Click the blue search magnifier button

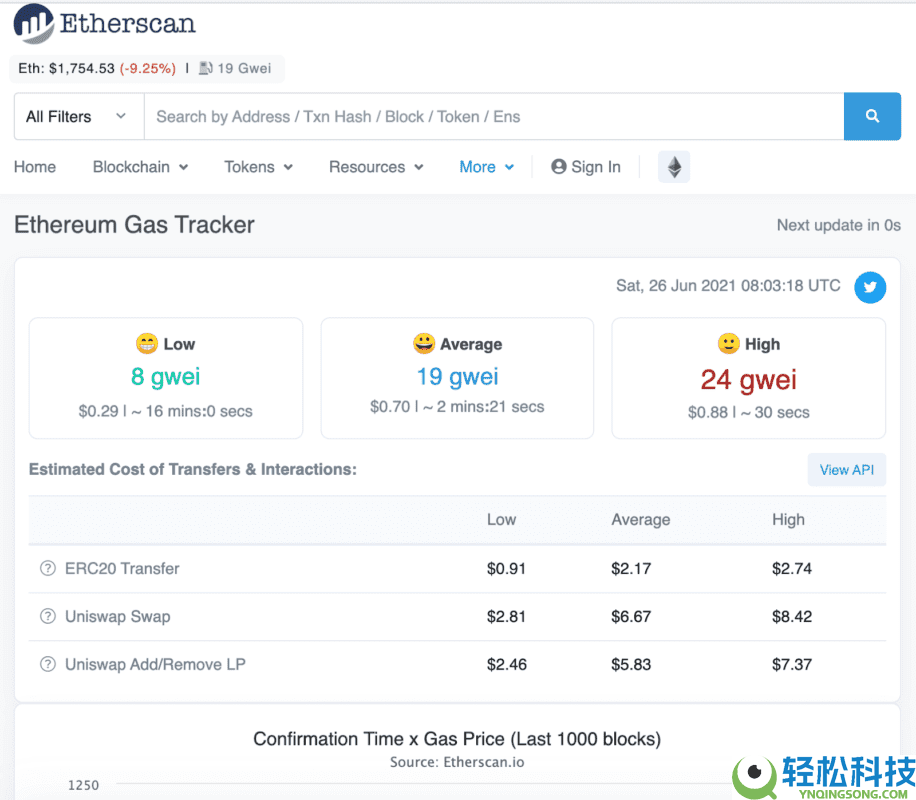(x=872, y=117)
